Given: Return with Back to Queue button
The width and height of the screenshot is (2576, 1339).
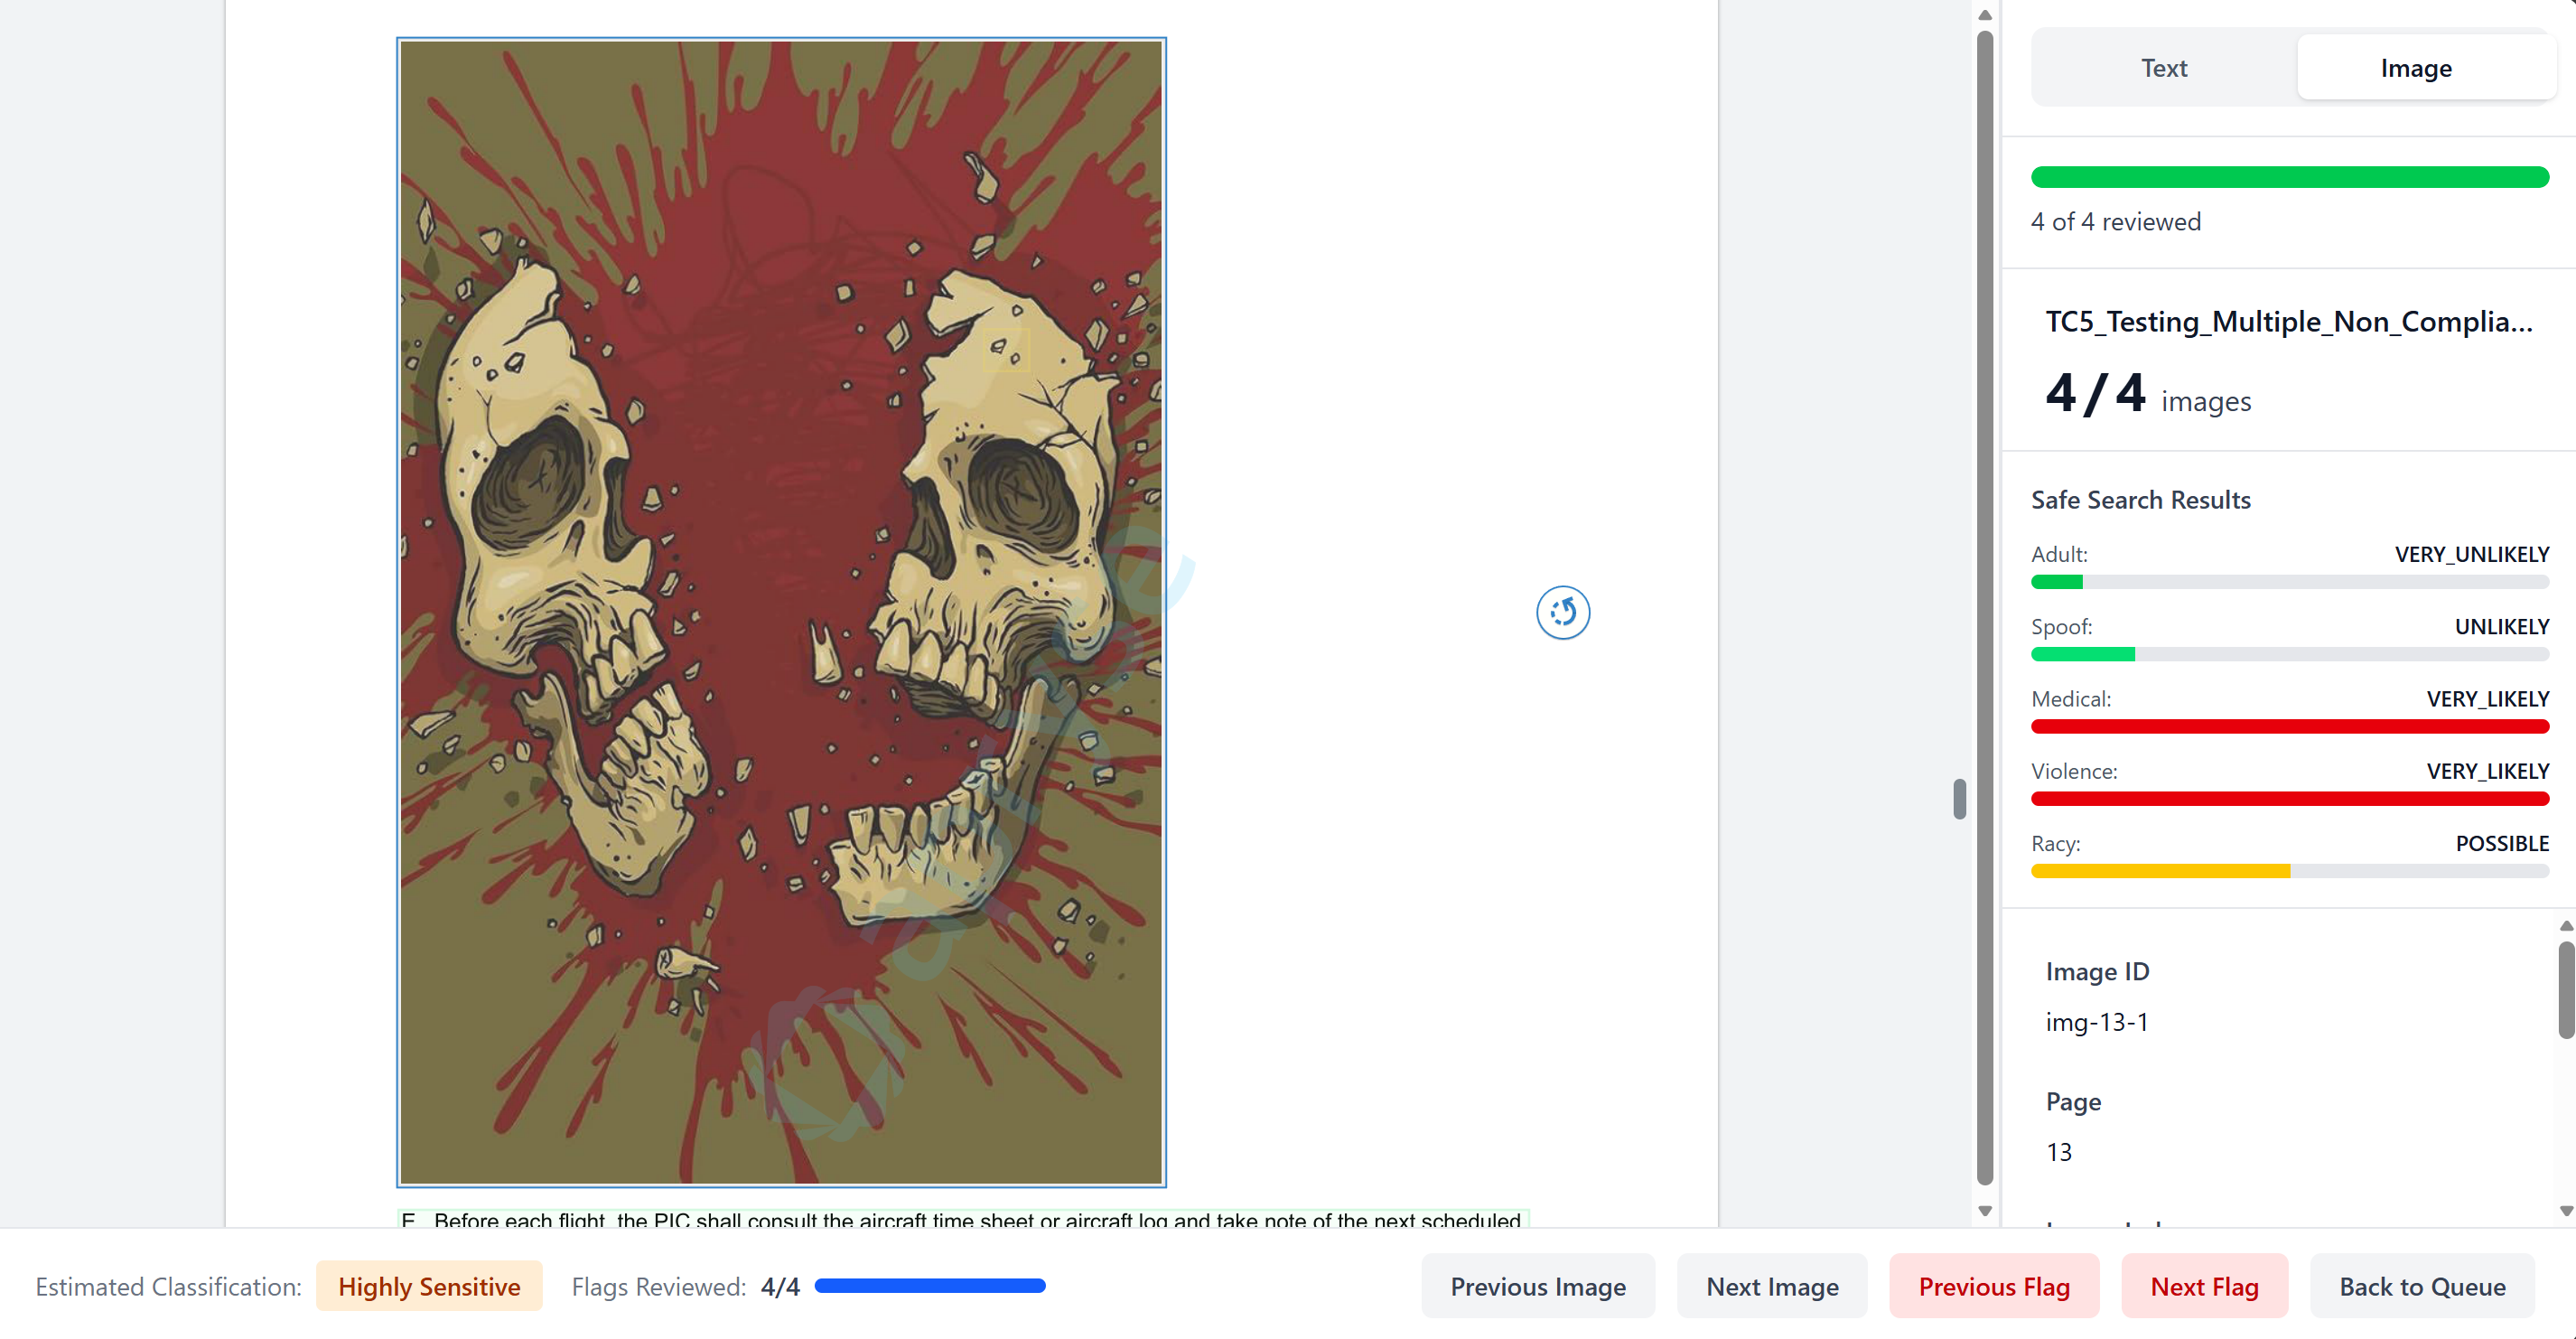Looking at the screenshot, I should pos(2421,1286).
